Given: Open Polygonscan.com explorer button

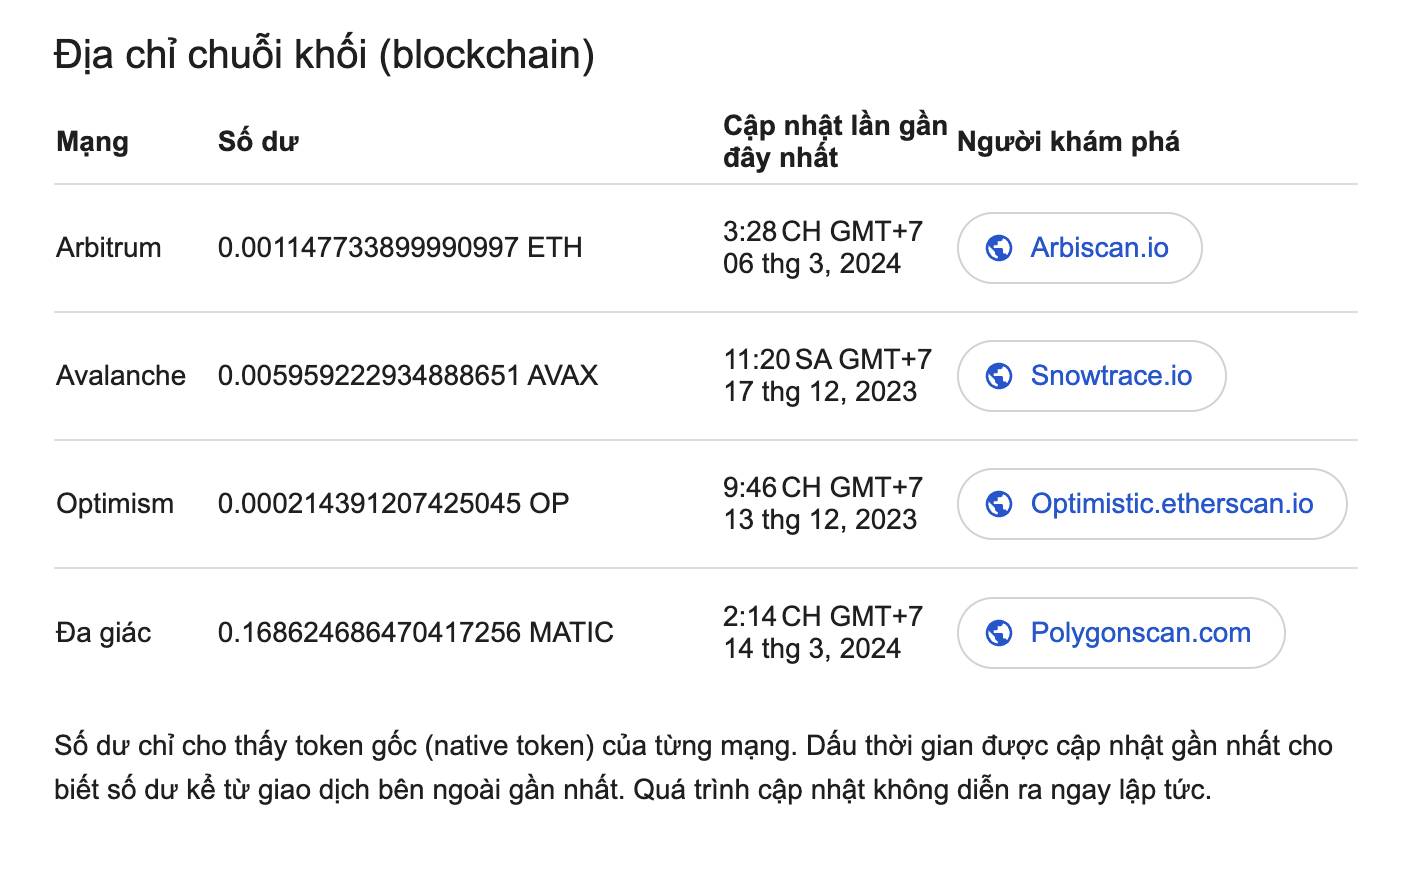Looking at the screenshot, I should [x=1121, y=633].
